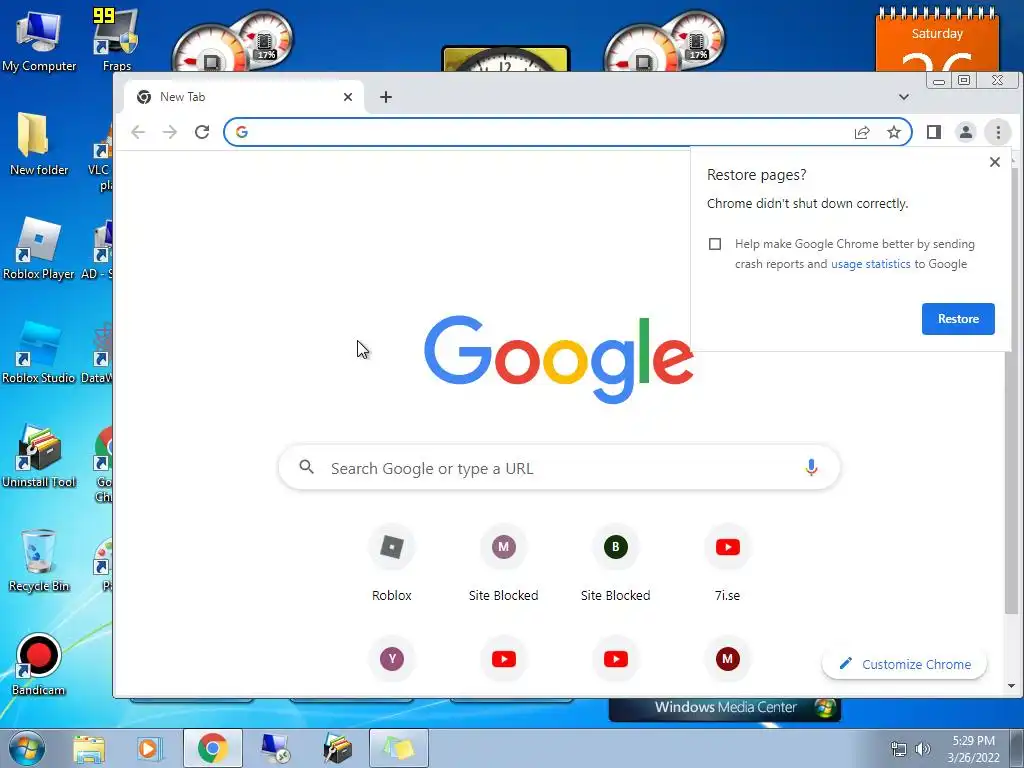Share this page via the share icon
The image size is (1024, 768).
click(862, 133)
